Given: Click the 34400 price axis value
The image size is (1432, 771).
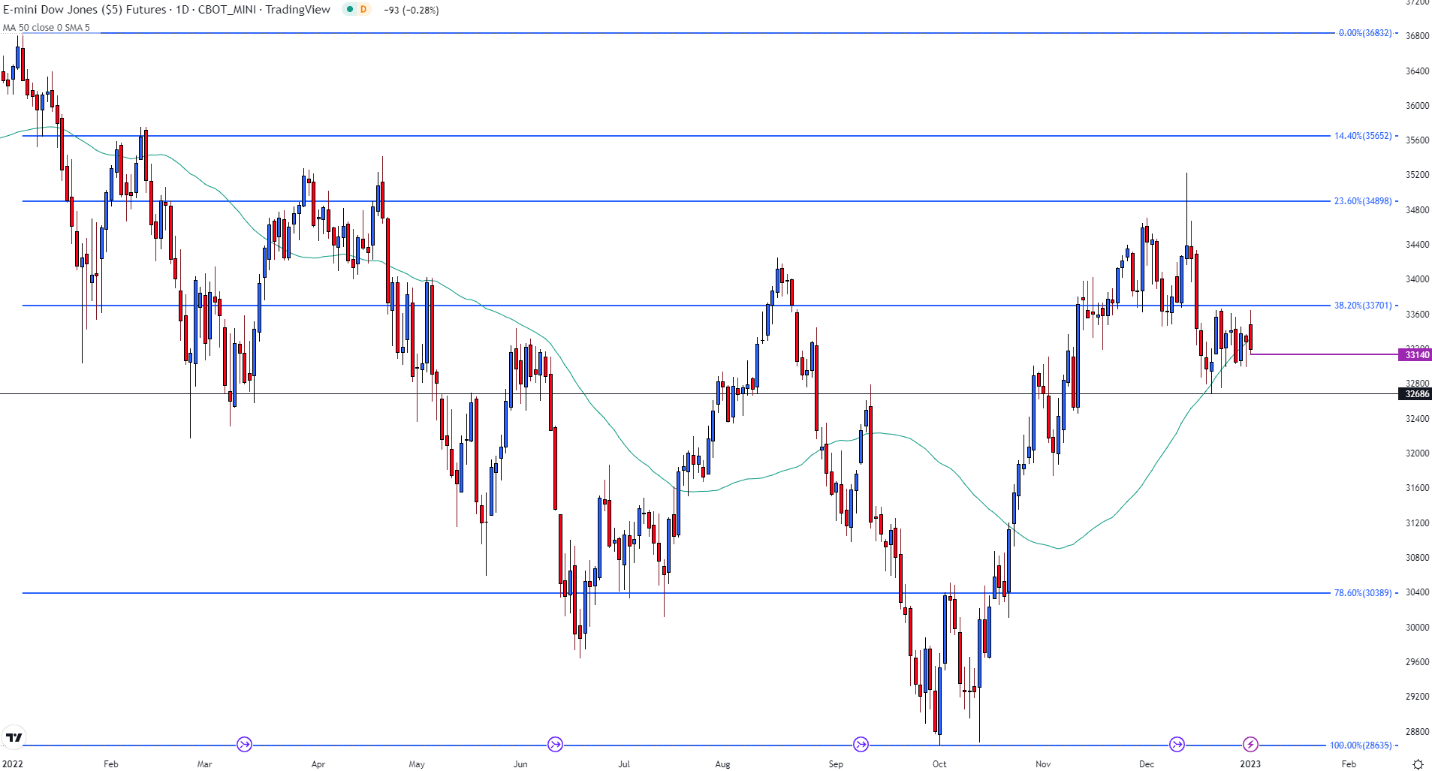Looking at the screenshot, I should point(1416,245).
